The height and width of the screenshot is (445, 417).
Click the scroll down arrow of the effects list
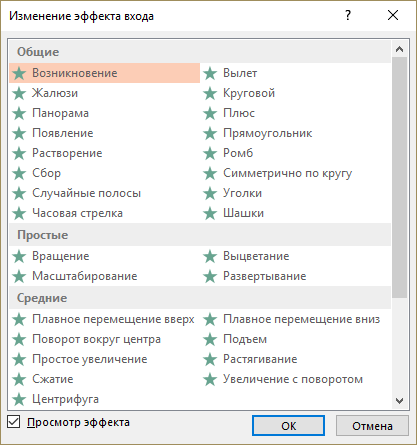click(399, 400)
